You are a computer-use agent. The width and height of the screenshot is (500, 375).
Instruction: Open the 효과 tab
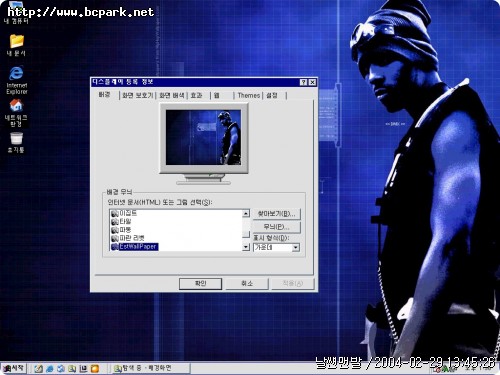[199, 95]
